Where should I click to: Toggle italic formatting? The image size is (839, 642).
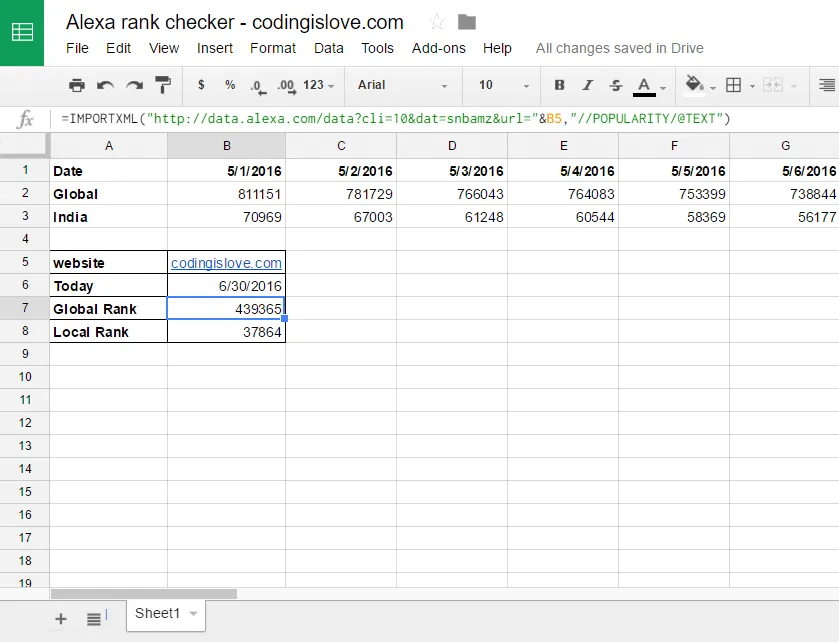(588, 85)
